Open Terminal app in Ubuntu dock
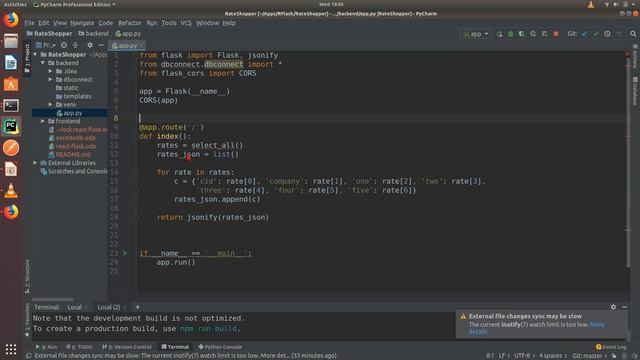 [11, 105]
